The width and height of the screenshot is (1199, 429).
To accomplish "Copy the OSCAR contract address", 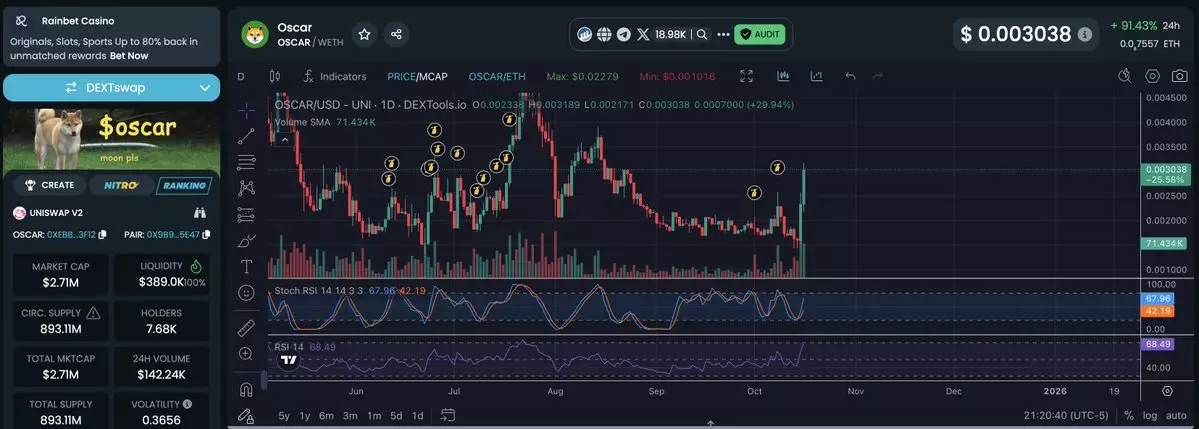I will (103, 235).
